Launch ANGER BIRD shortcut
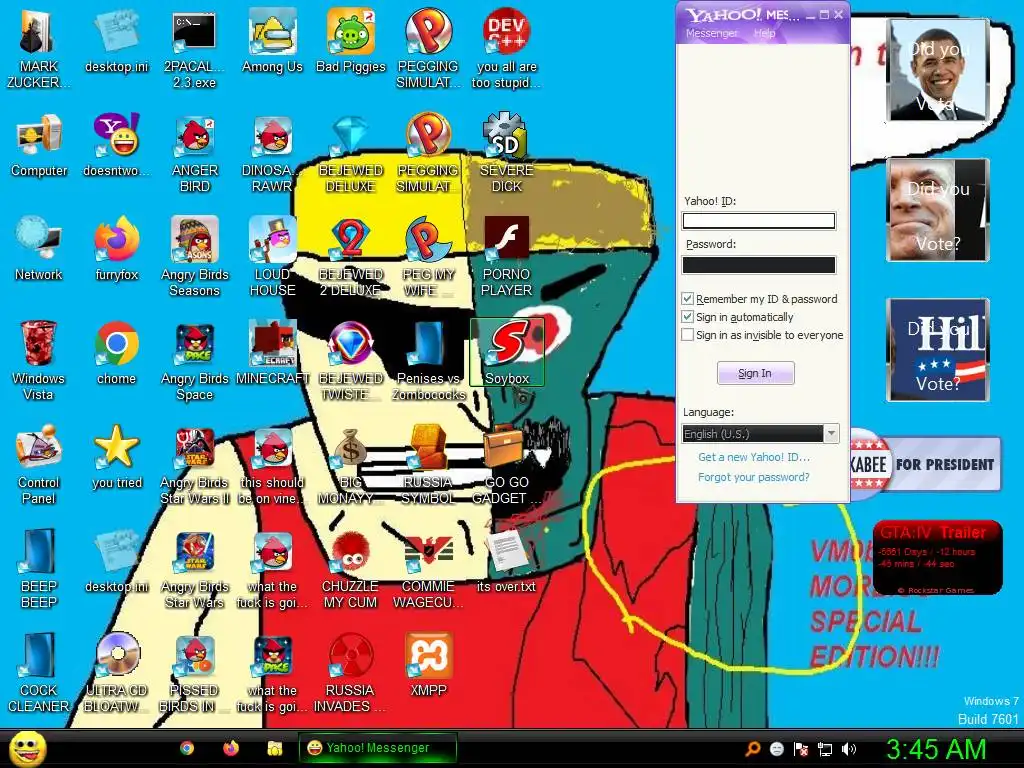The image size is (1024, 768). 194,153
